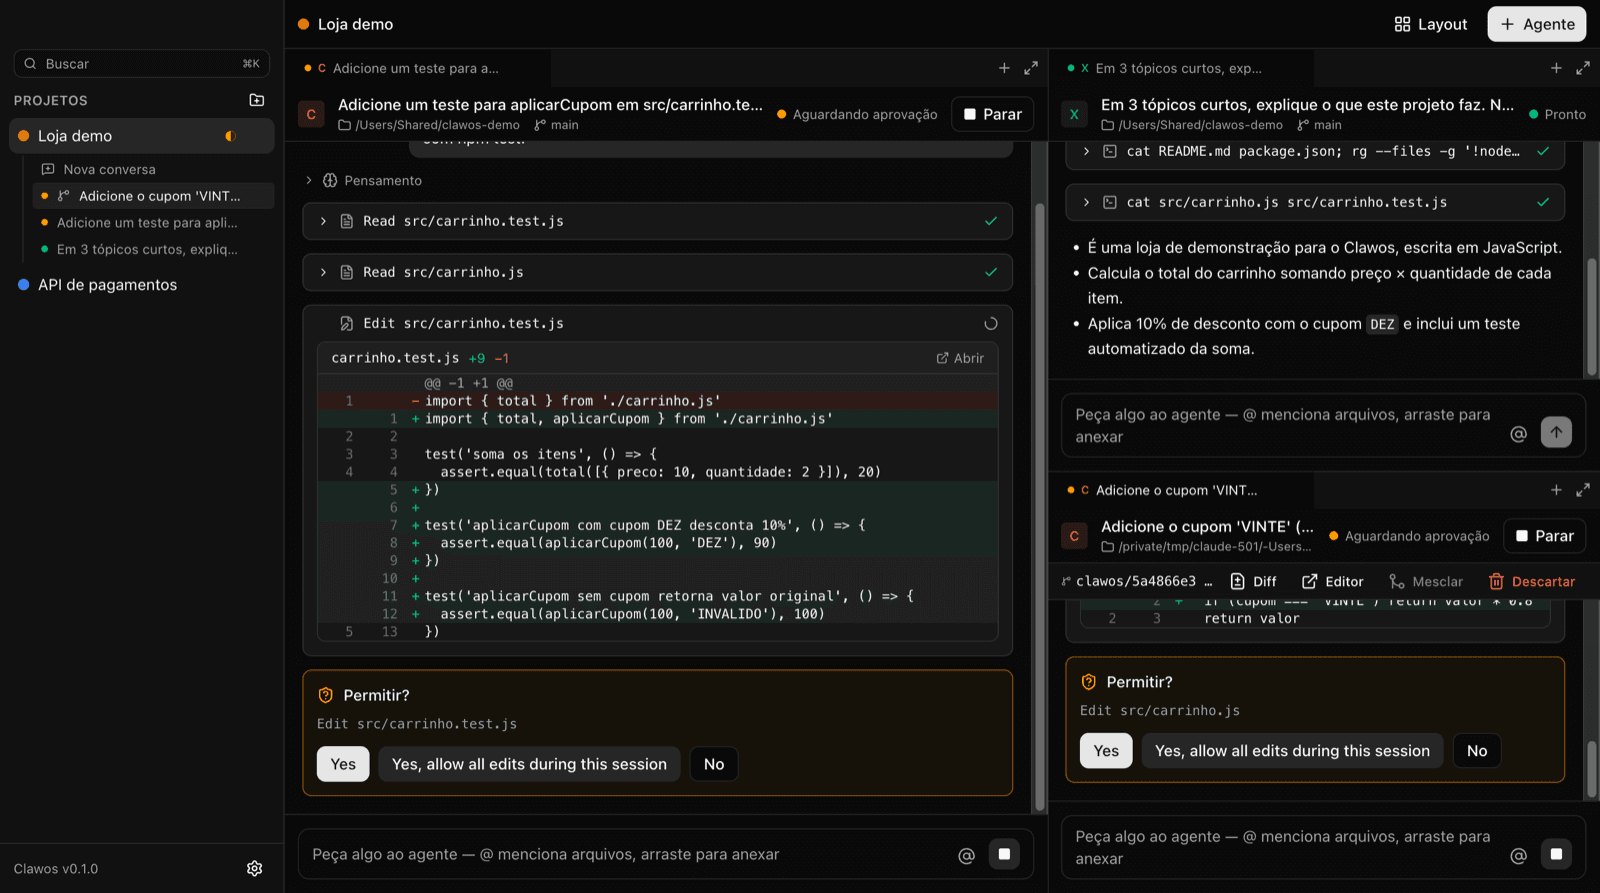
Task: Expand 'cat src/carrinho.js src/carrinho.test.js' command
Action: tap(1315, 202)
